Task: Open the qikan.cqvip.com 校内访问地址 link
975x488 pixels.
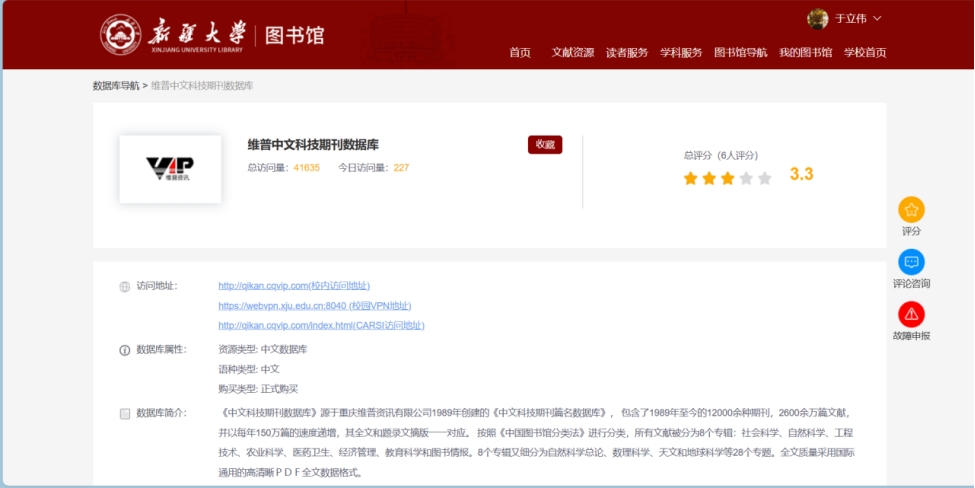Action: click(x=294, y=286)
